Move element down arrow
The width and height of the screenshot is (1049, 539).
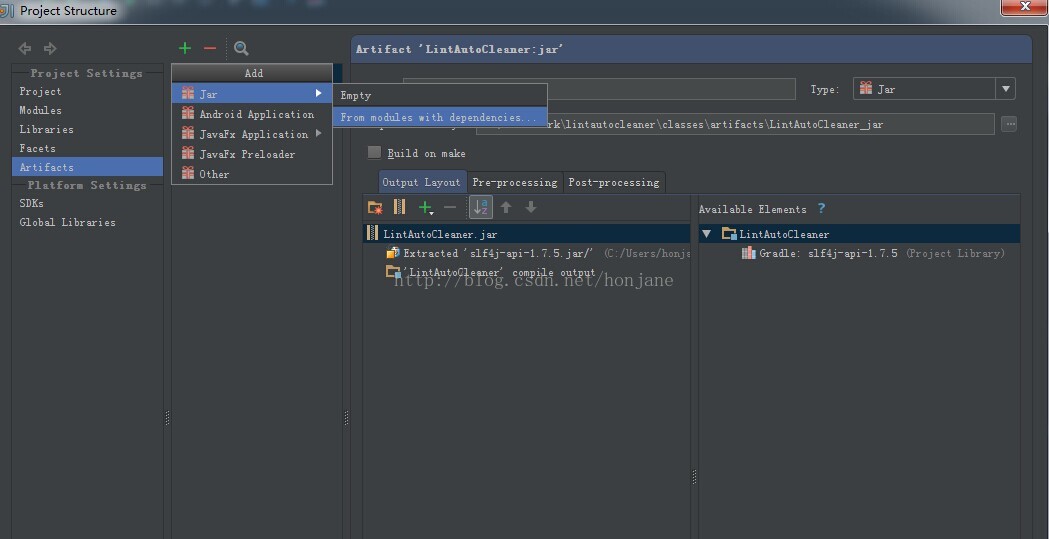(531, 207)
